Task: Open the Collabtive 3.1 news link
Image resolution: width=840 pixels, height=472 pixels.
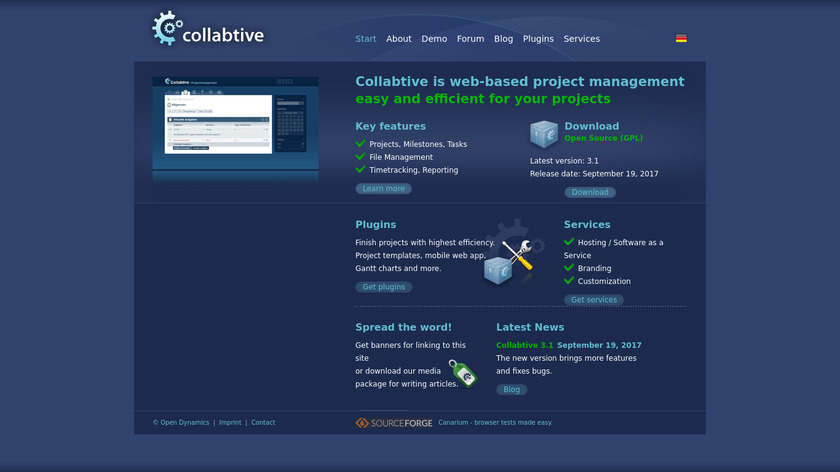Action: (524, 346)
